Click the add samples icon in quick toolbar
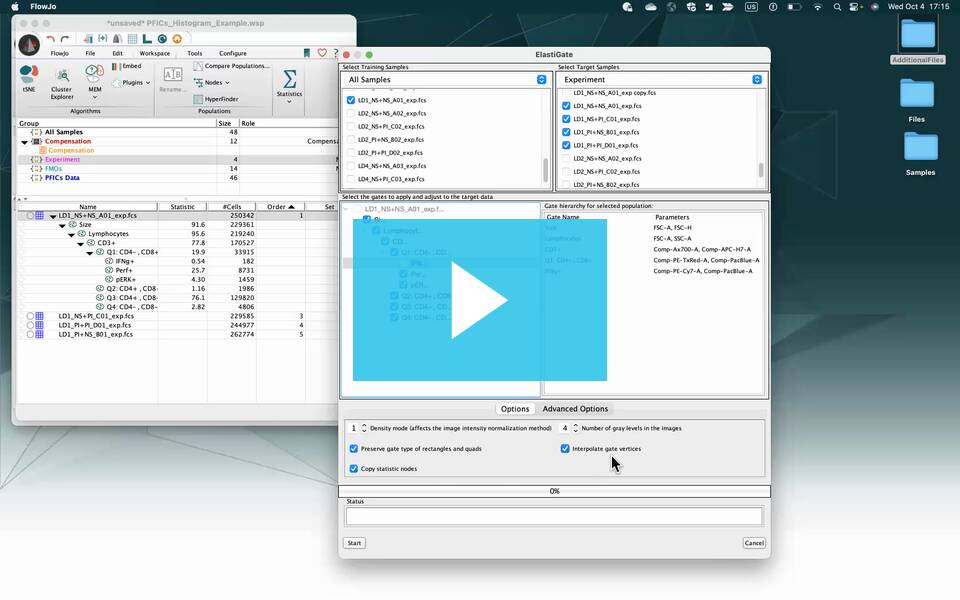This screenshot has height=600, width=960. click(x=88, y=39)
